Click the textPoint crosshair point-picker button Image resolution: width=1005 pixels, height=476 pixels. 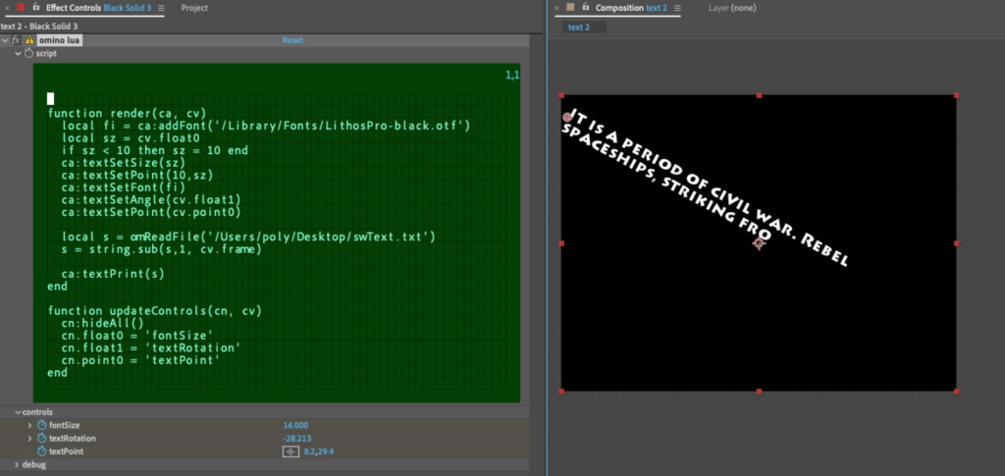(x=291, y=452)
